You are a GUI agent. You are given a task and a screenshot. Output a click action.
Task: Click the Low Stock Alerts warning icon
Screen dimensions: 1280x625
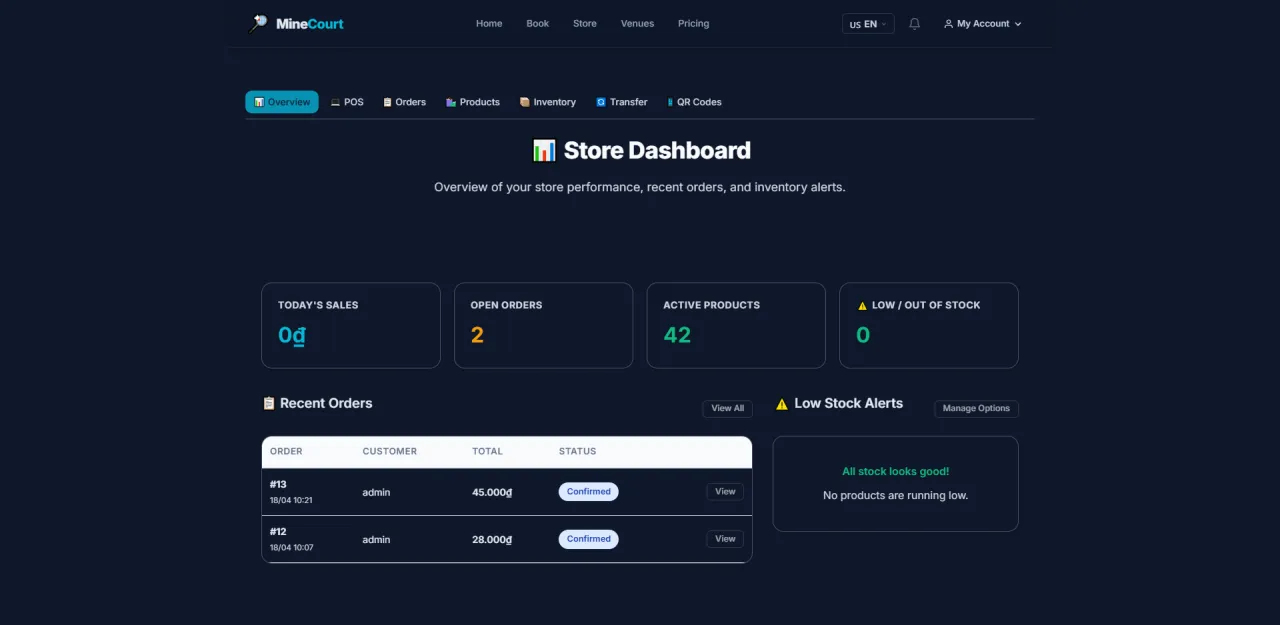782,404
